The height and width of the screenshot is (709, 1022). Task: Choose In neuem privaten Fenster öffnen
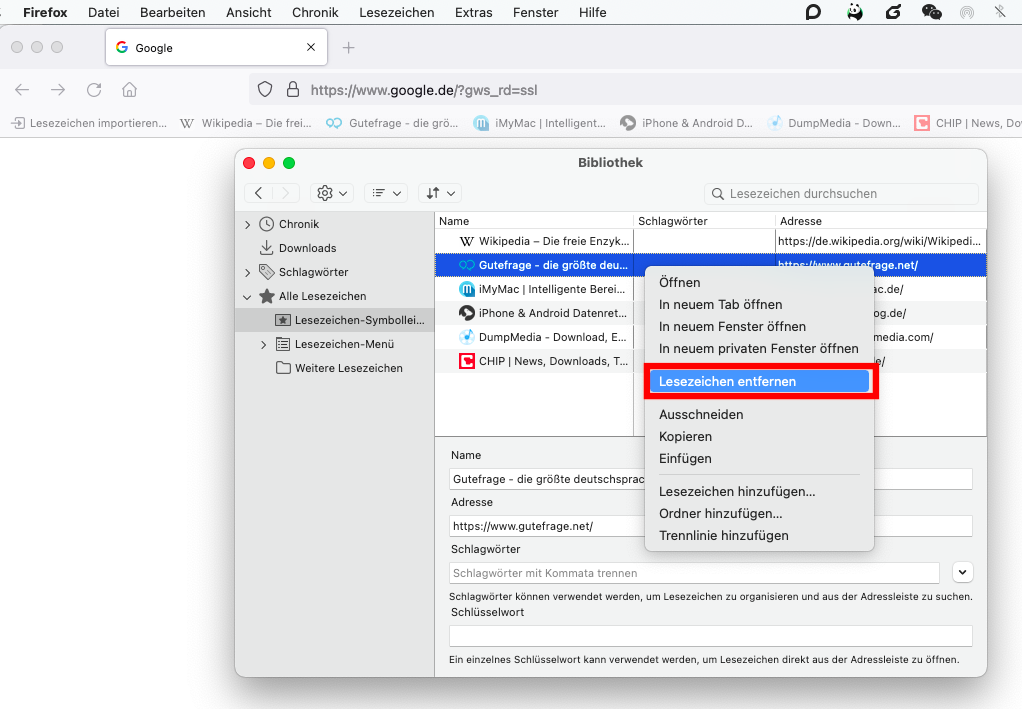coord(759,349)
